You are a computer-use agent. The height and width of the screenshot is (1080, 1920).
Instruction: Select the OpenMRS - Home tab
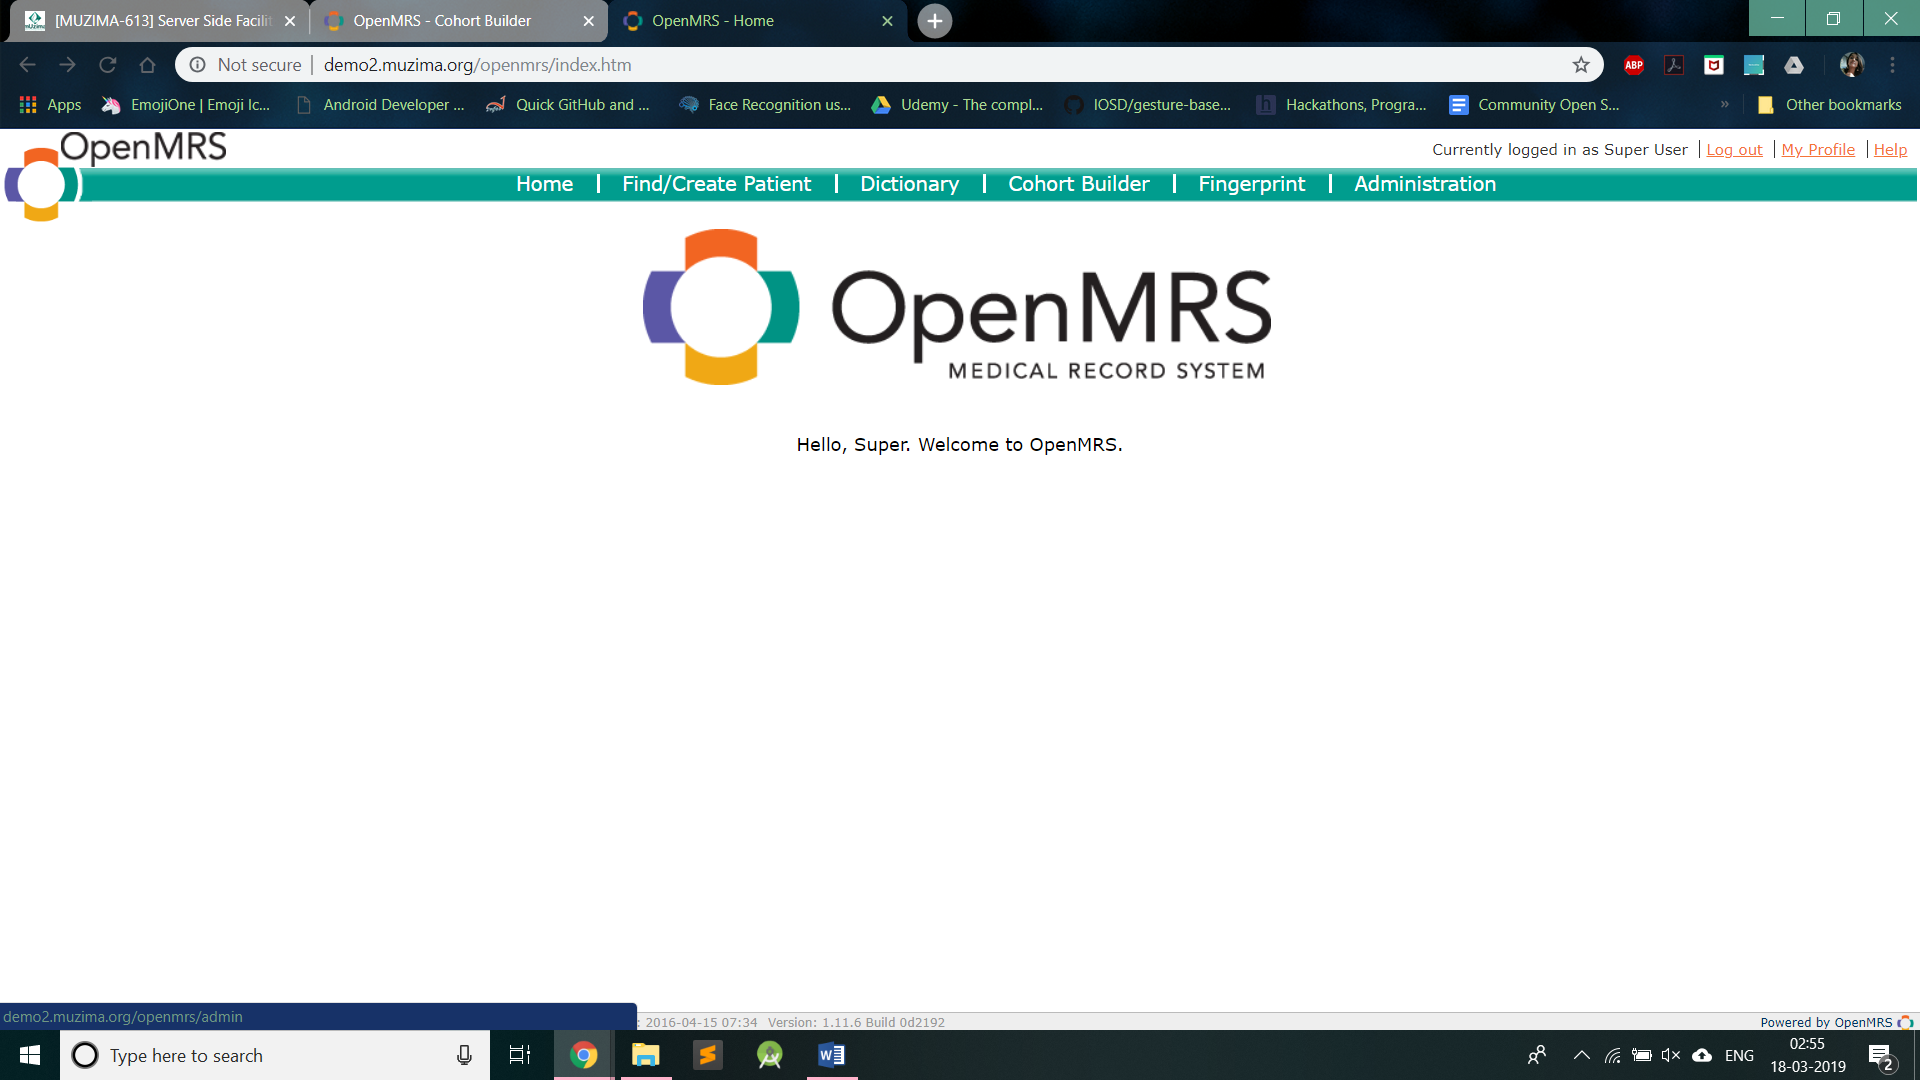click(x=755, y=21)
